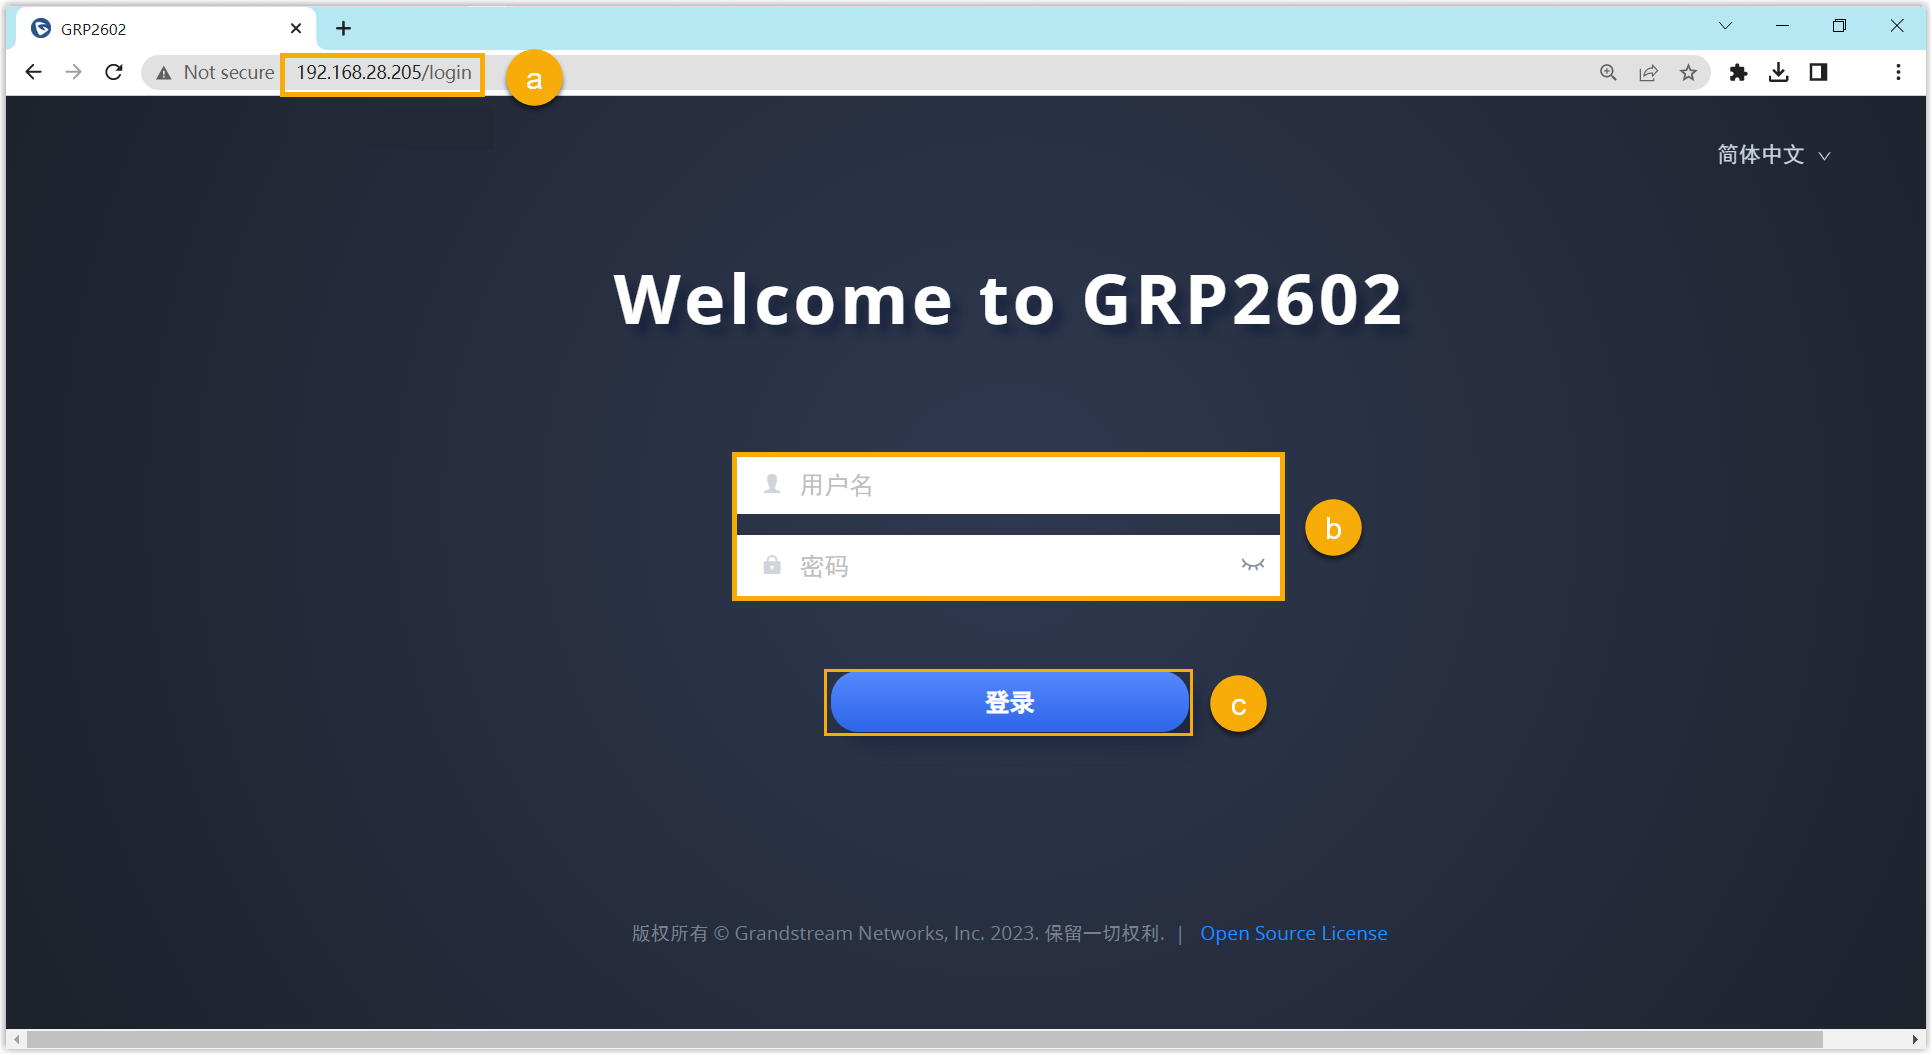Click the Not secure site info indicator
Image resolution: width=1932 pixels, height=1055 pixels.
click(215, 72)
